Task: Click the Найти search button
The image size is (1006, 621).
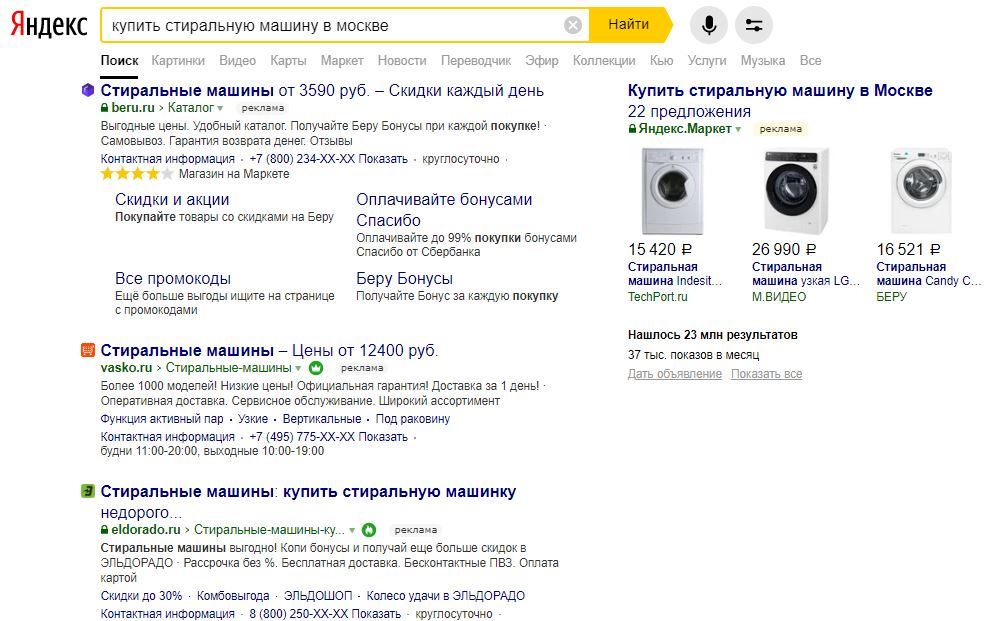Action: pyautogui.click(x=629, y=25)
